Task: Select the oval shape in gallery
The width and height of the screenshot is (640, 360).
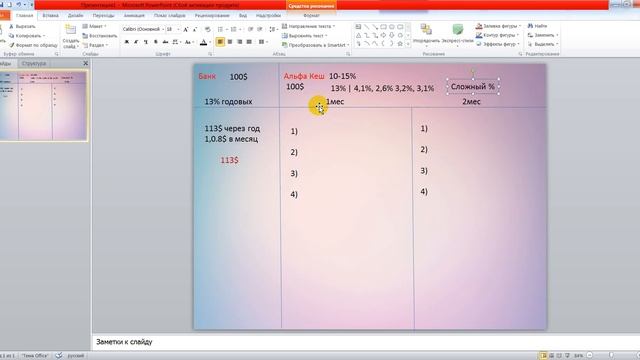Action: [x=392, y=27]
